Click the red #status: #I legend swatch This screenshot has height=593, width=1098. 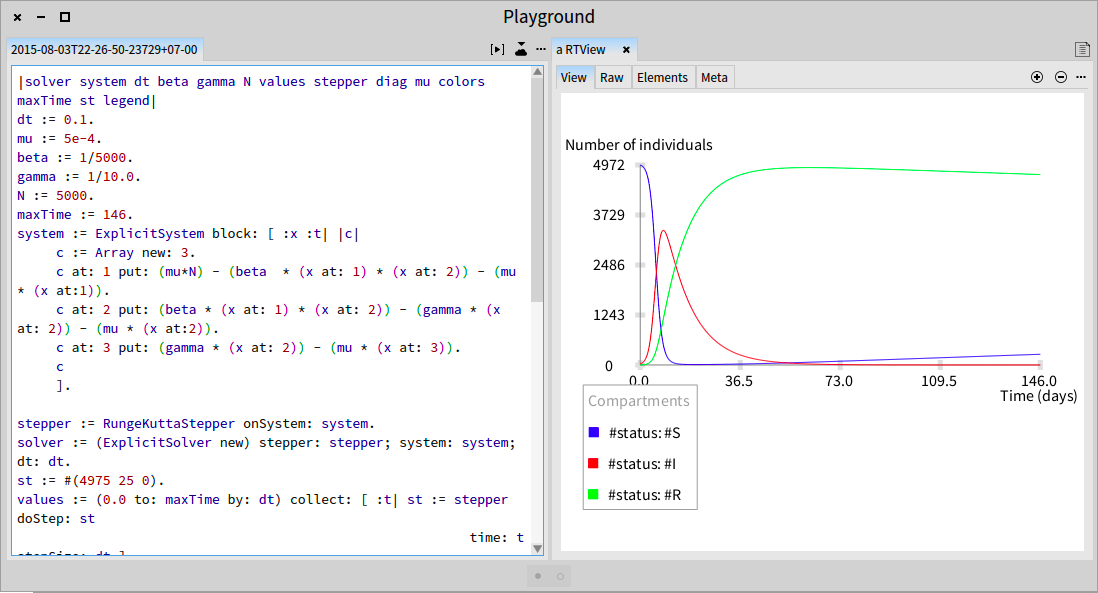[x=594, y=463]
